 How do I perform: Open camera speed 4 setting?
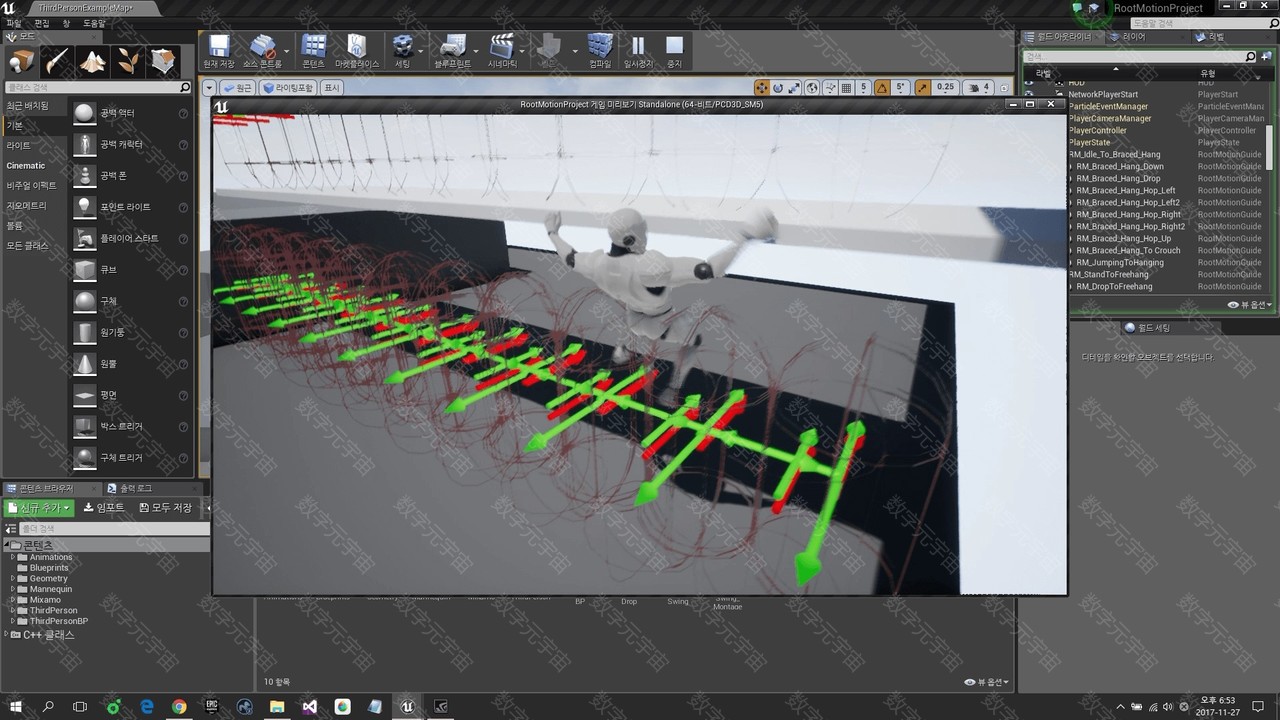pos(980,88)
